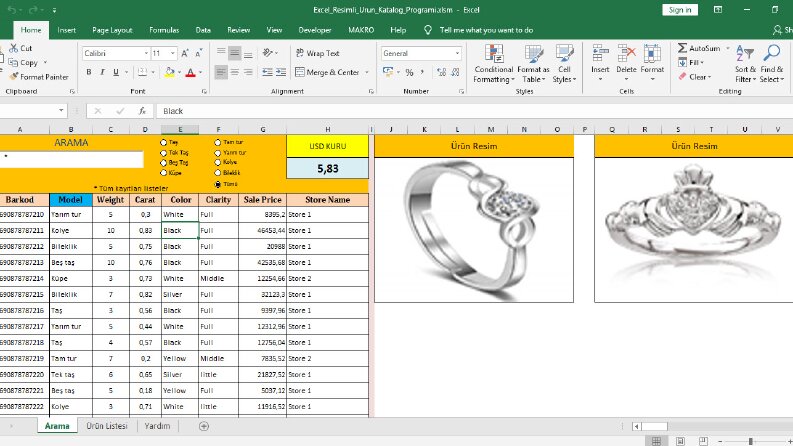Align text right
Image resolution: width=793 pixels, height=446 pixels.
(248, 72)
